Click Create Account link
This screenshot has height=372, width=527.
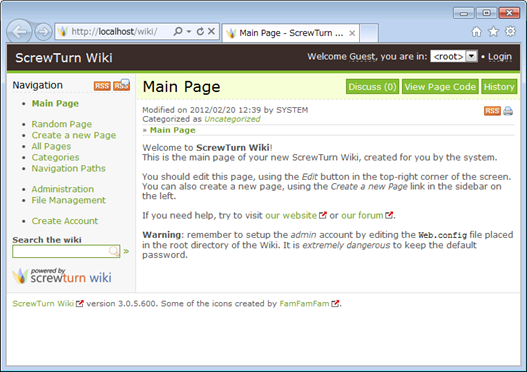click(x=65, y=221)
